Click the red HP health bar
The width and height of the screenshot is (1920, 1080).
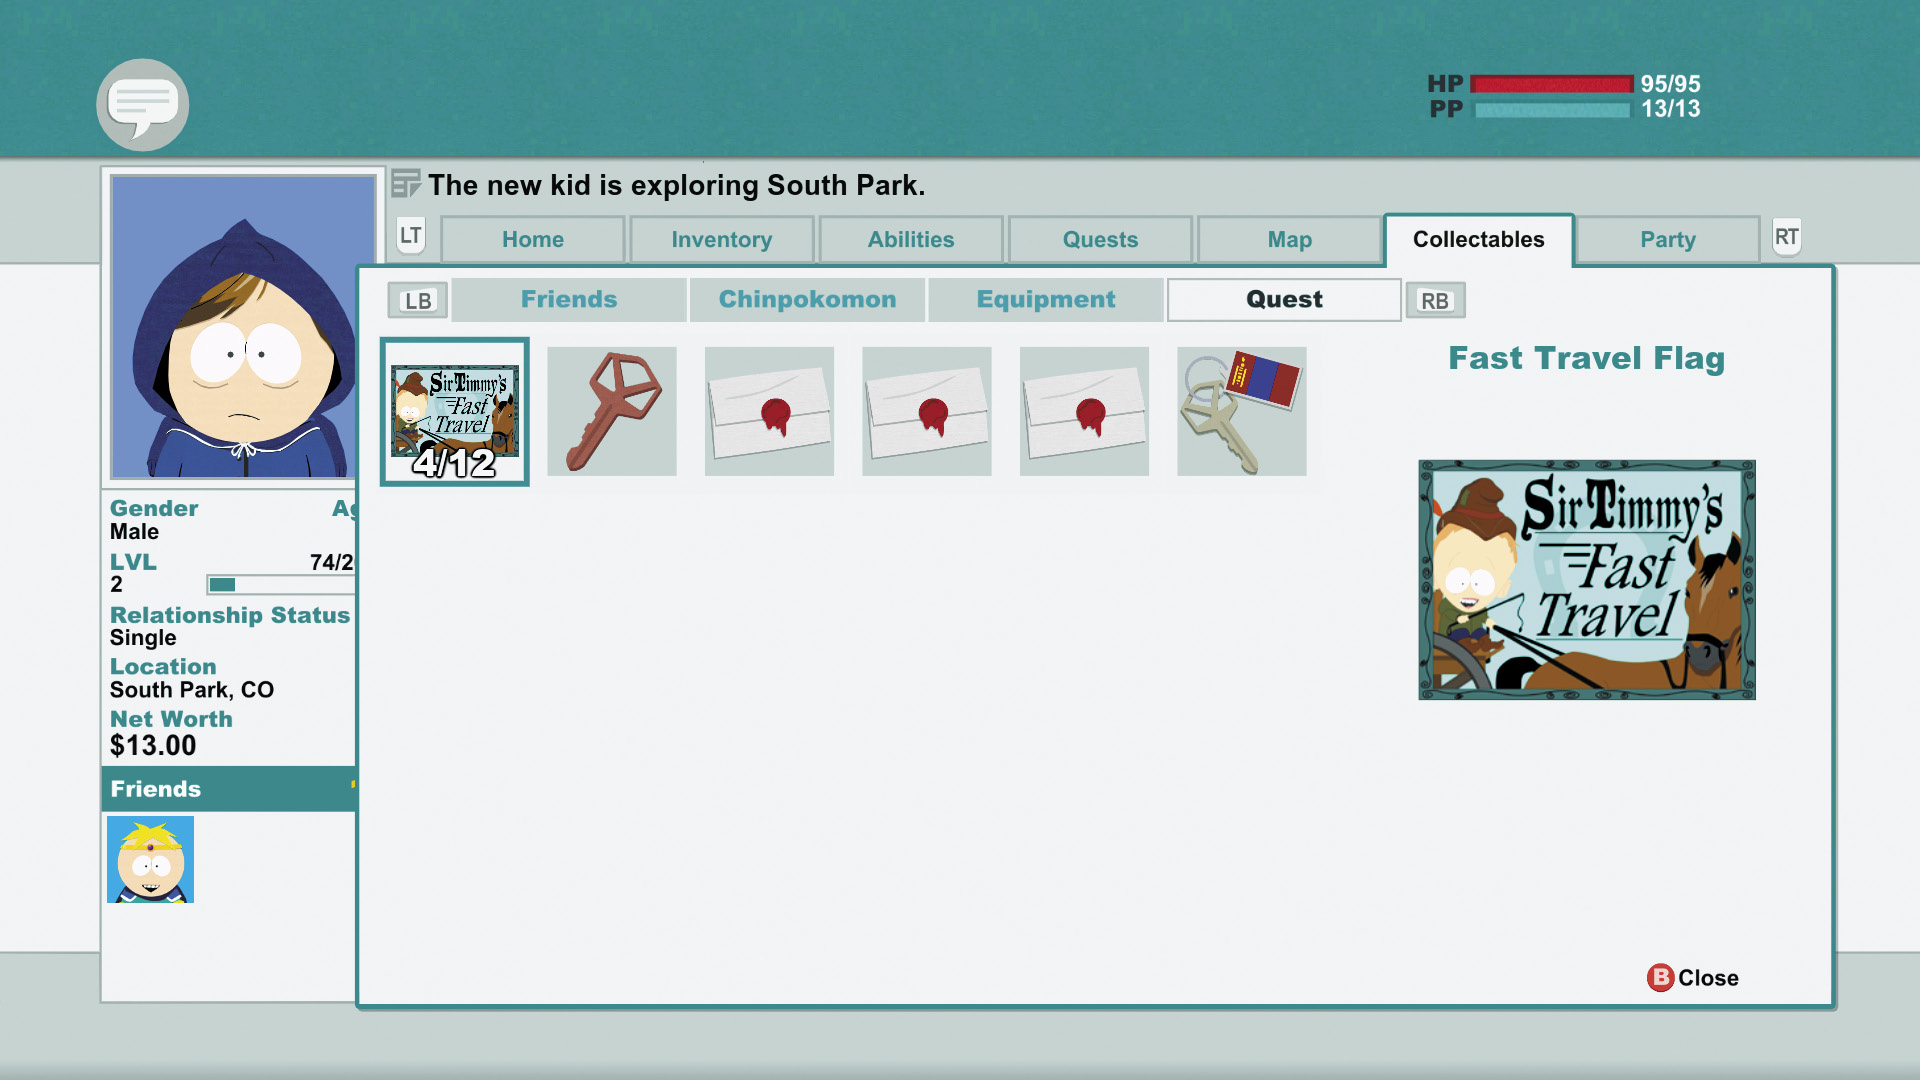click(1552, 84)
